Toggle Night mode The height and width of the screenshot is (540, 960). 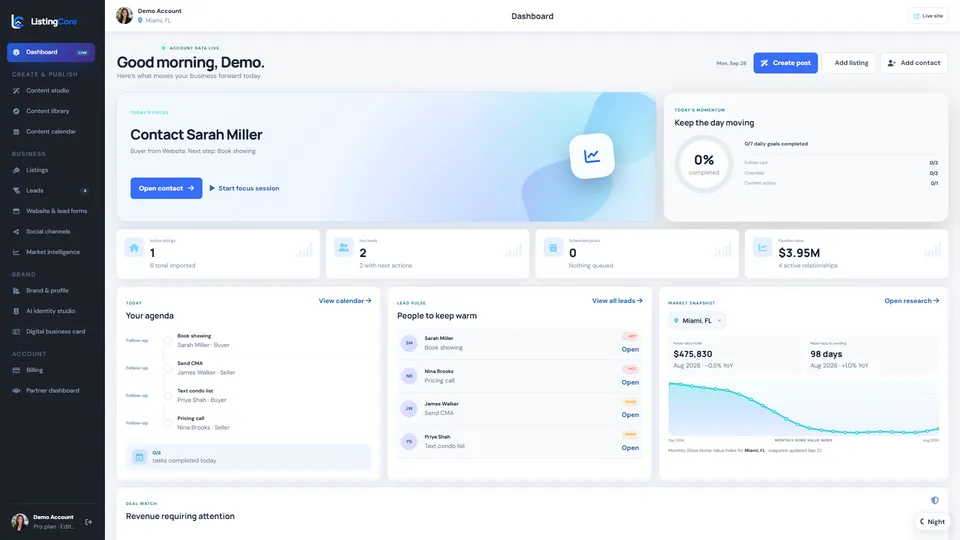point(932,522)
